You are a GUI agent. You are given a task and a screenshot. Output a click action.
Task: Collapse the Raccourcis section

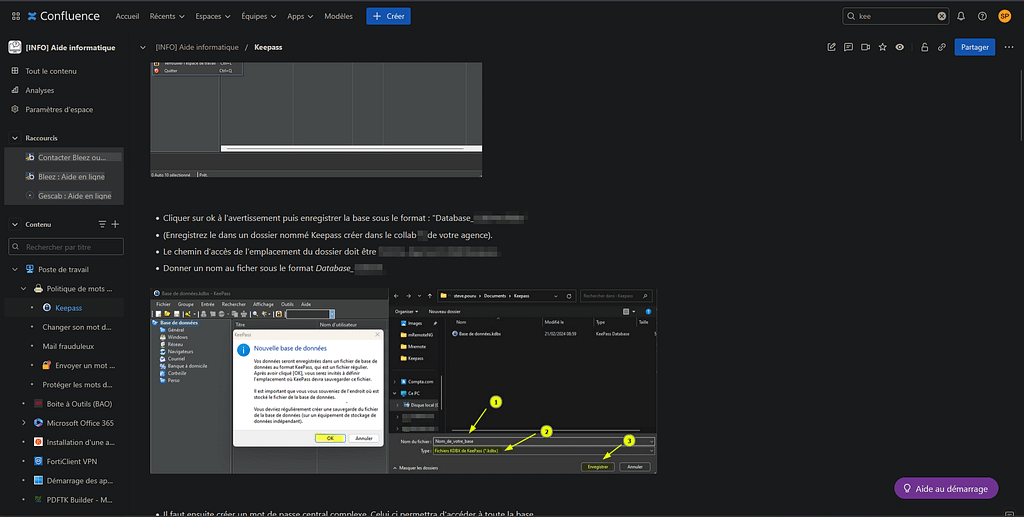click(x=15, y=138)
